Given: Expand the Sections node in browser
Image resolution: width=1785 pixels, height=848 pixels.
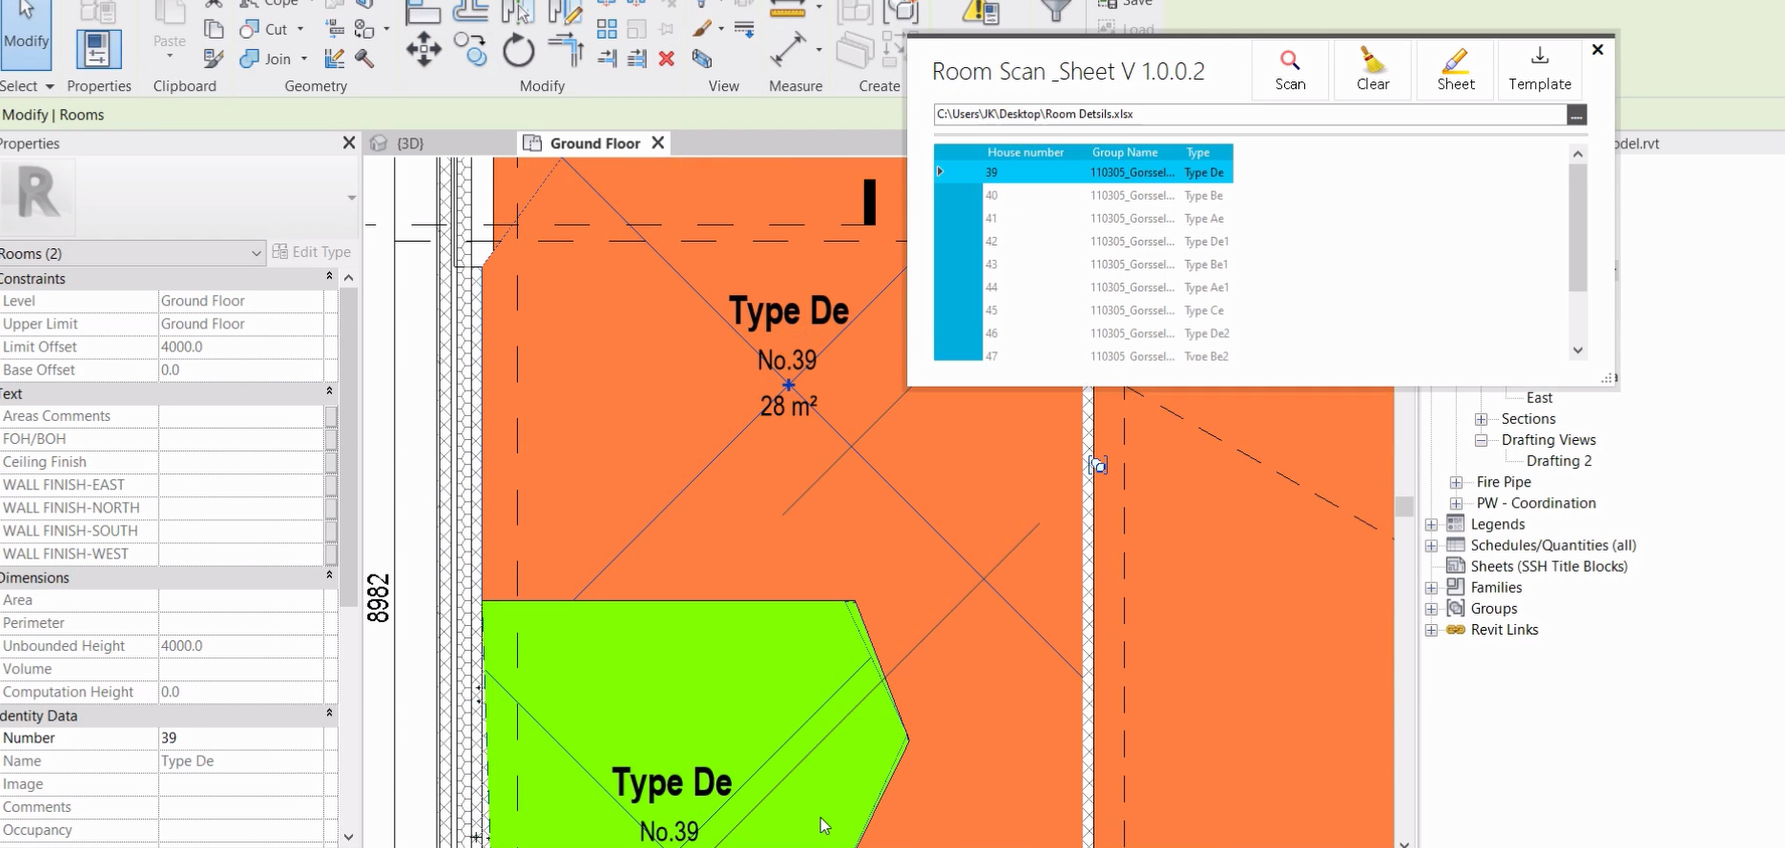Looking at the screenshot, I should (x=1481, y=419).
